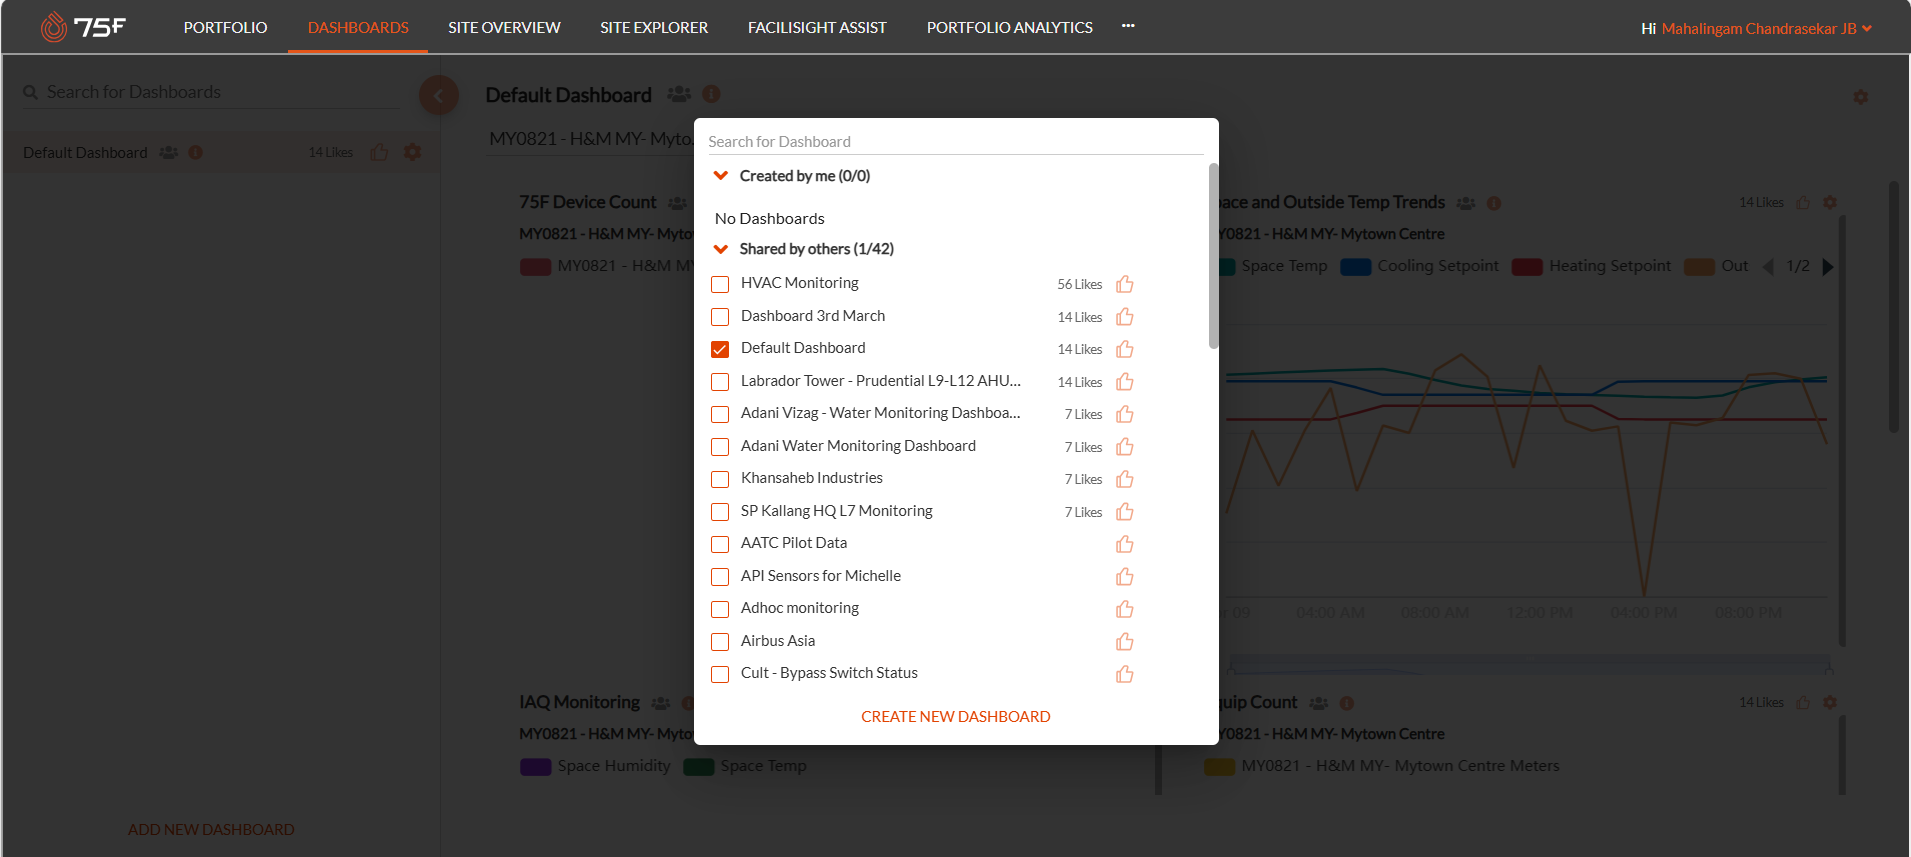The height and width of the screenshot is (857, 1911).
Task: Check SP Kallang HQ L7 Monitoring checkbox
Action: click(x=720, y=512)
